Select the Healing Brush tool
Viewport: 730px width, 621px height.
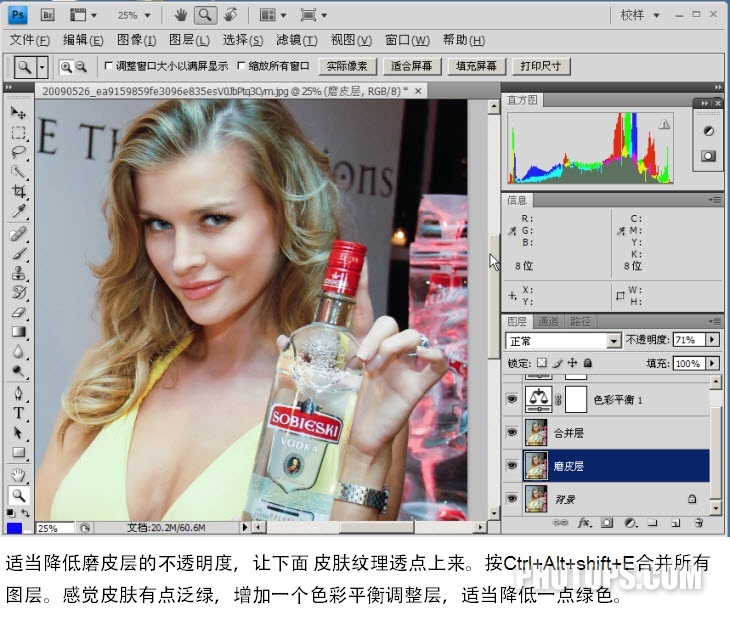[x=18, y=234]
